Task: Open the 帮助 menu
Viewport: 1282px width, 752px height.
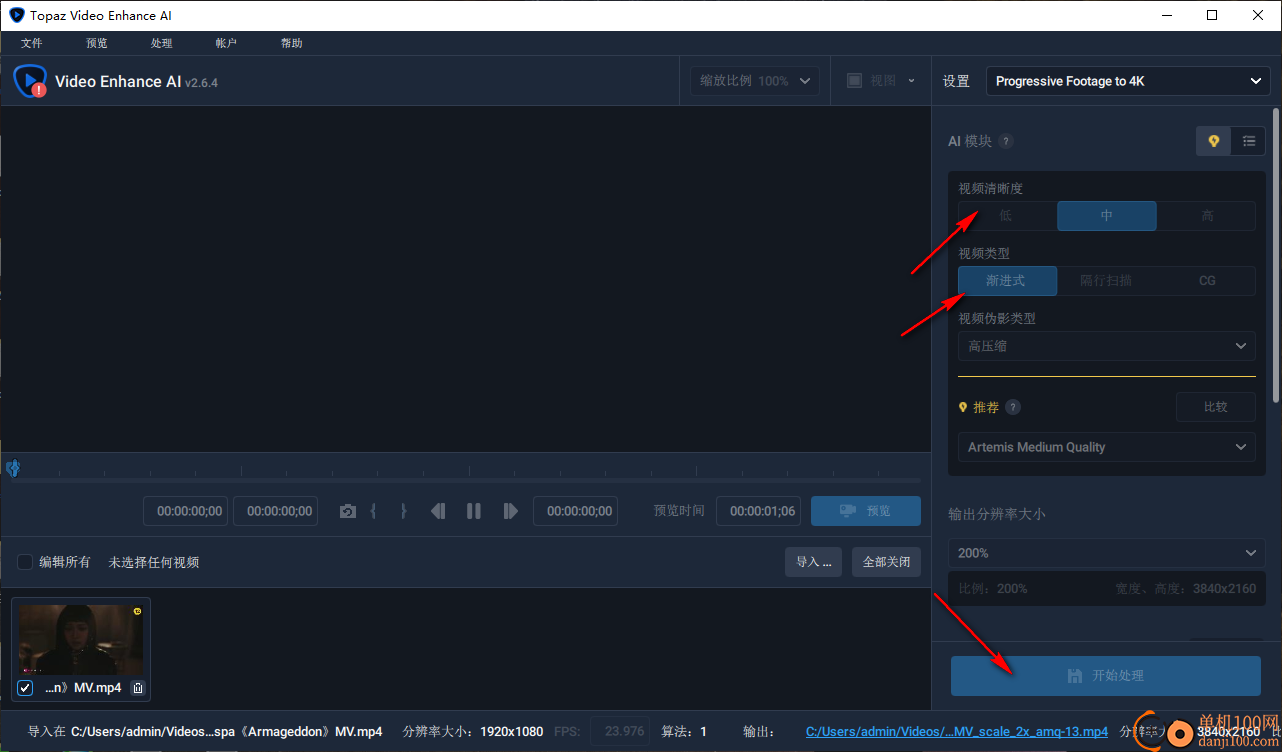Action: click(x=292, y=43)
